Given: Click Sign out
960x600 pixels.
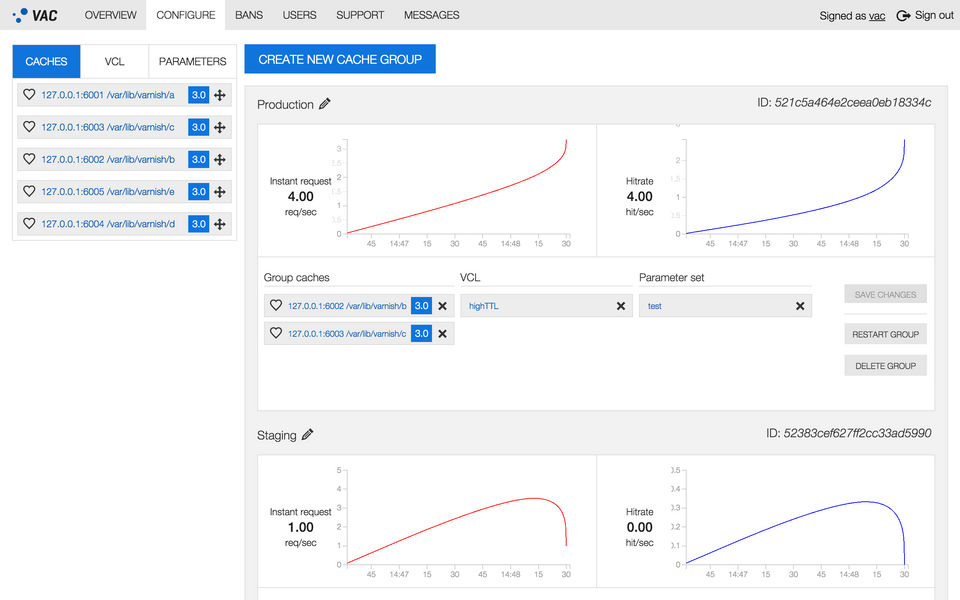Looking at the screenshot, I should (934, 15).
